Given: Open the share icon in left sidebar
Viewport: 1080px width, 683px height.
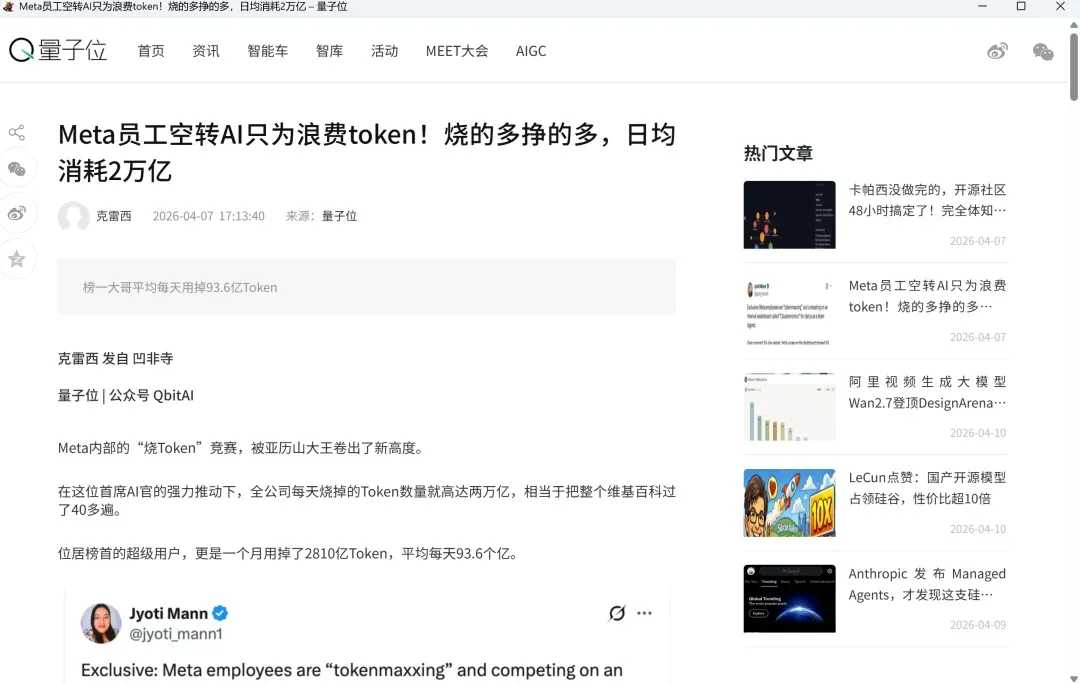Looking at the screenshot, I should pos(17,132).
